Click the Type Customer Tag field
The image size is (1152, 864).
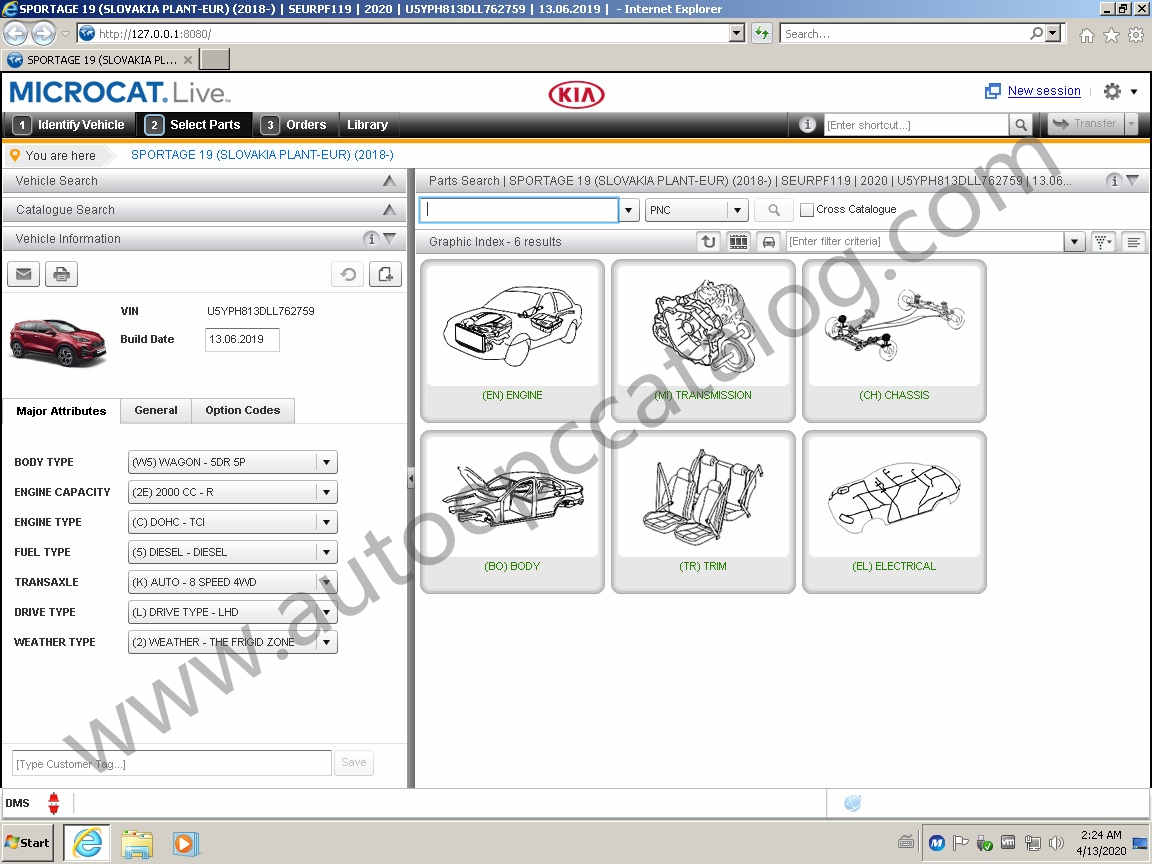pyautogui.click(x=172, y=763)
